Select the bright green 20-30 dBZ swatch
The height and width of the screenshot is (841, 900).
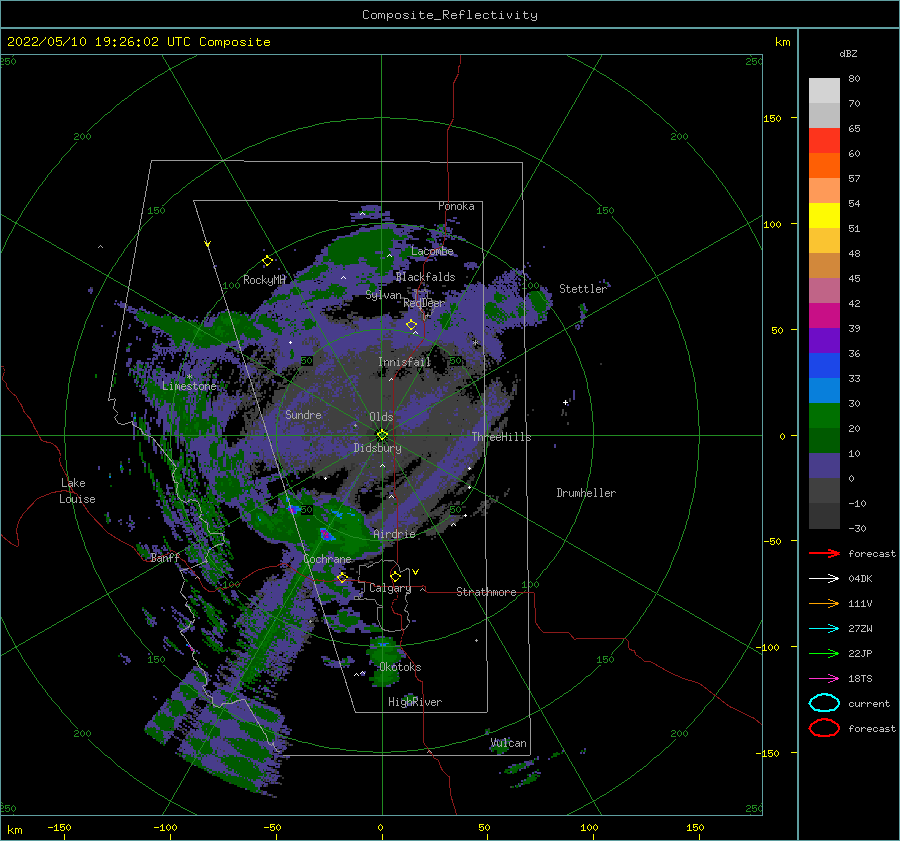click(824, 416)
